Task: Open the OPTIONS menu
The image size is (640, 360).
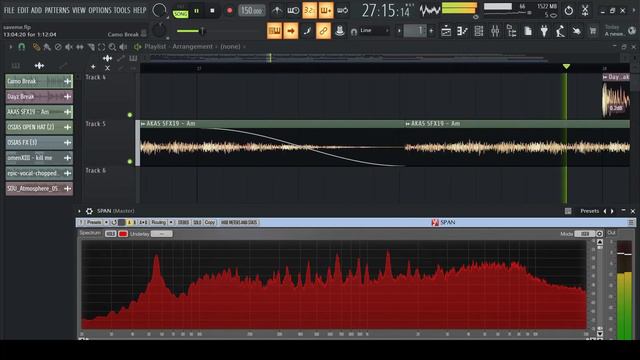Action: [x=100, y=10]
